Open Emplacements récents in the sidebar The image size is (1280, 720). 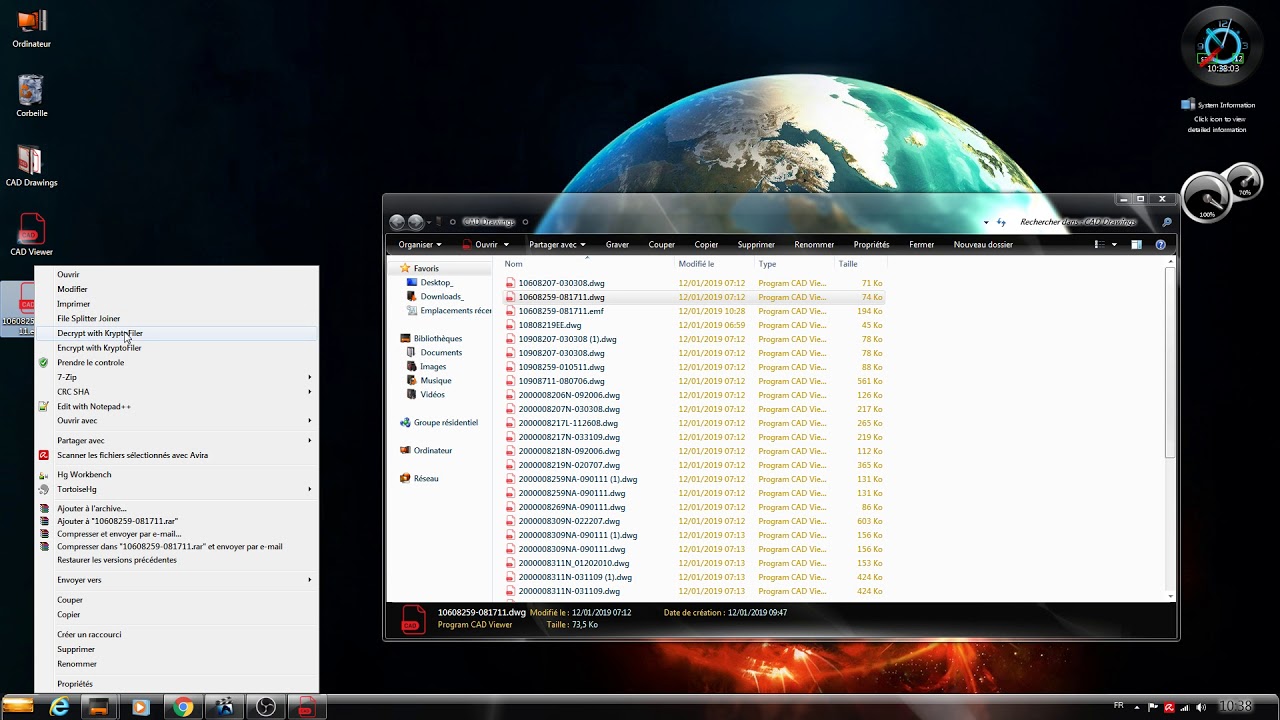click(449, 310)
